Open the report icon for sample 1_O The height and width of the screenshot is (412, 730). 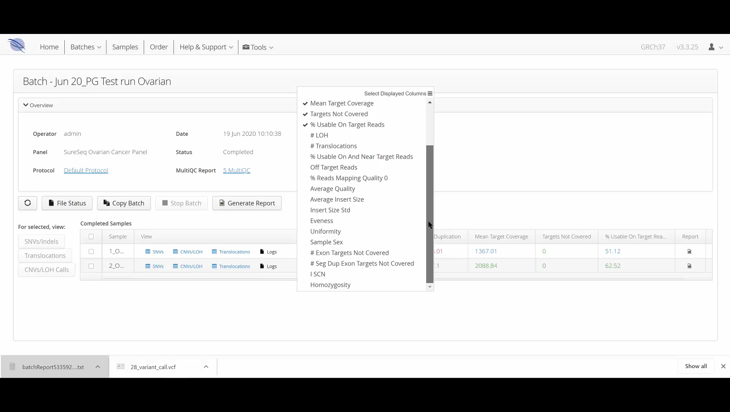point(689,252)
